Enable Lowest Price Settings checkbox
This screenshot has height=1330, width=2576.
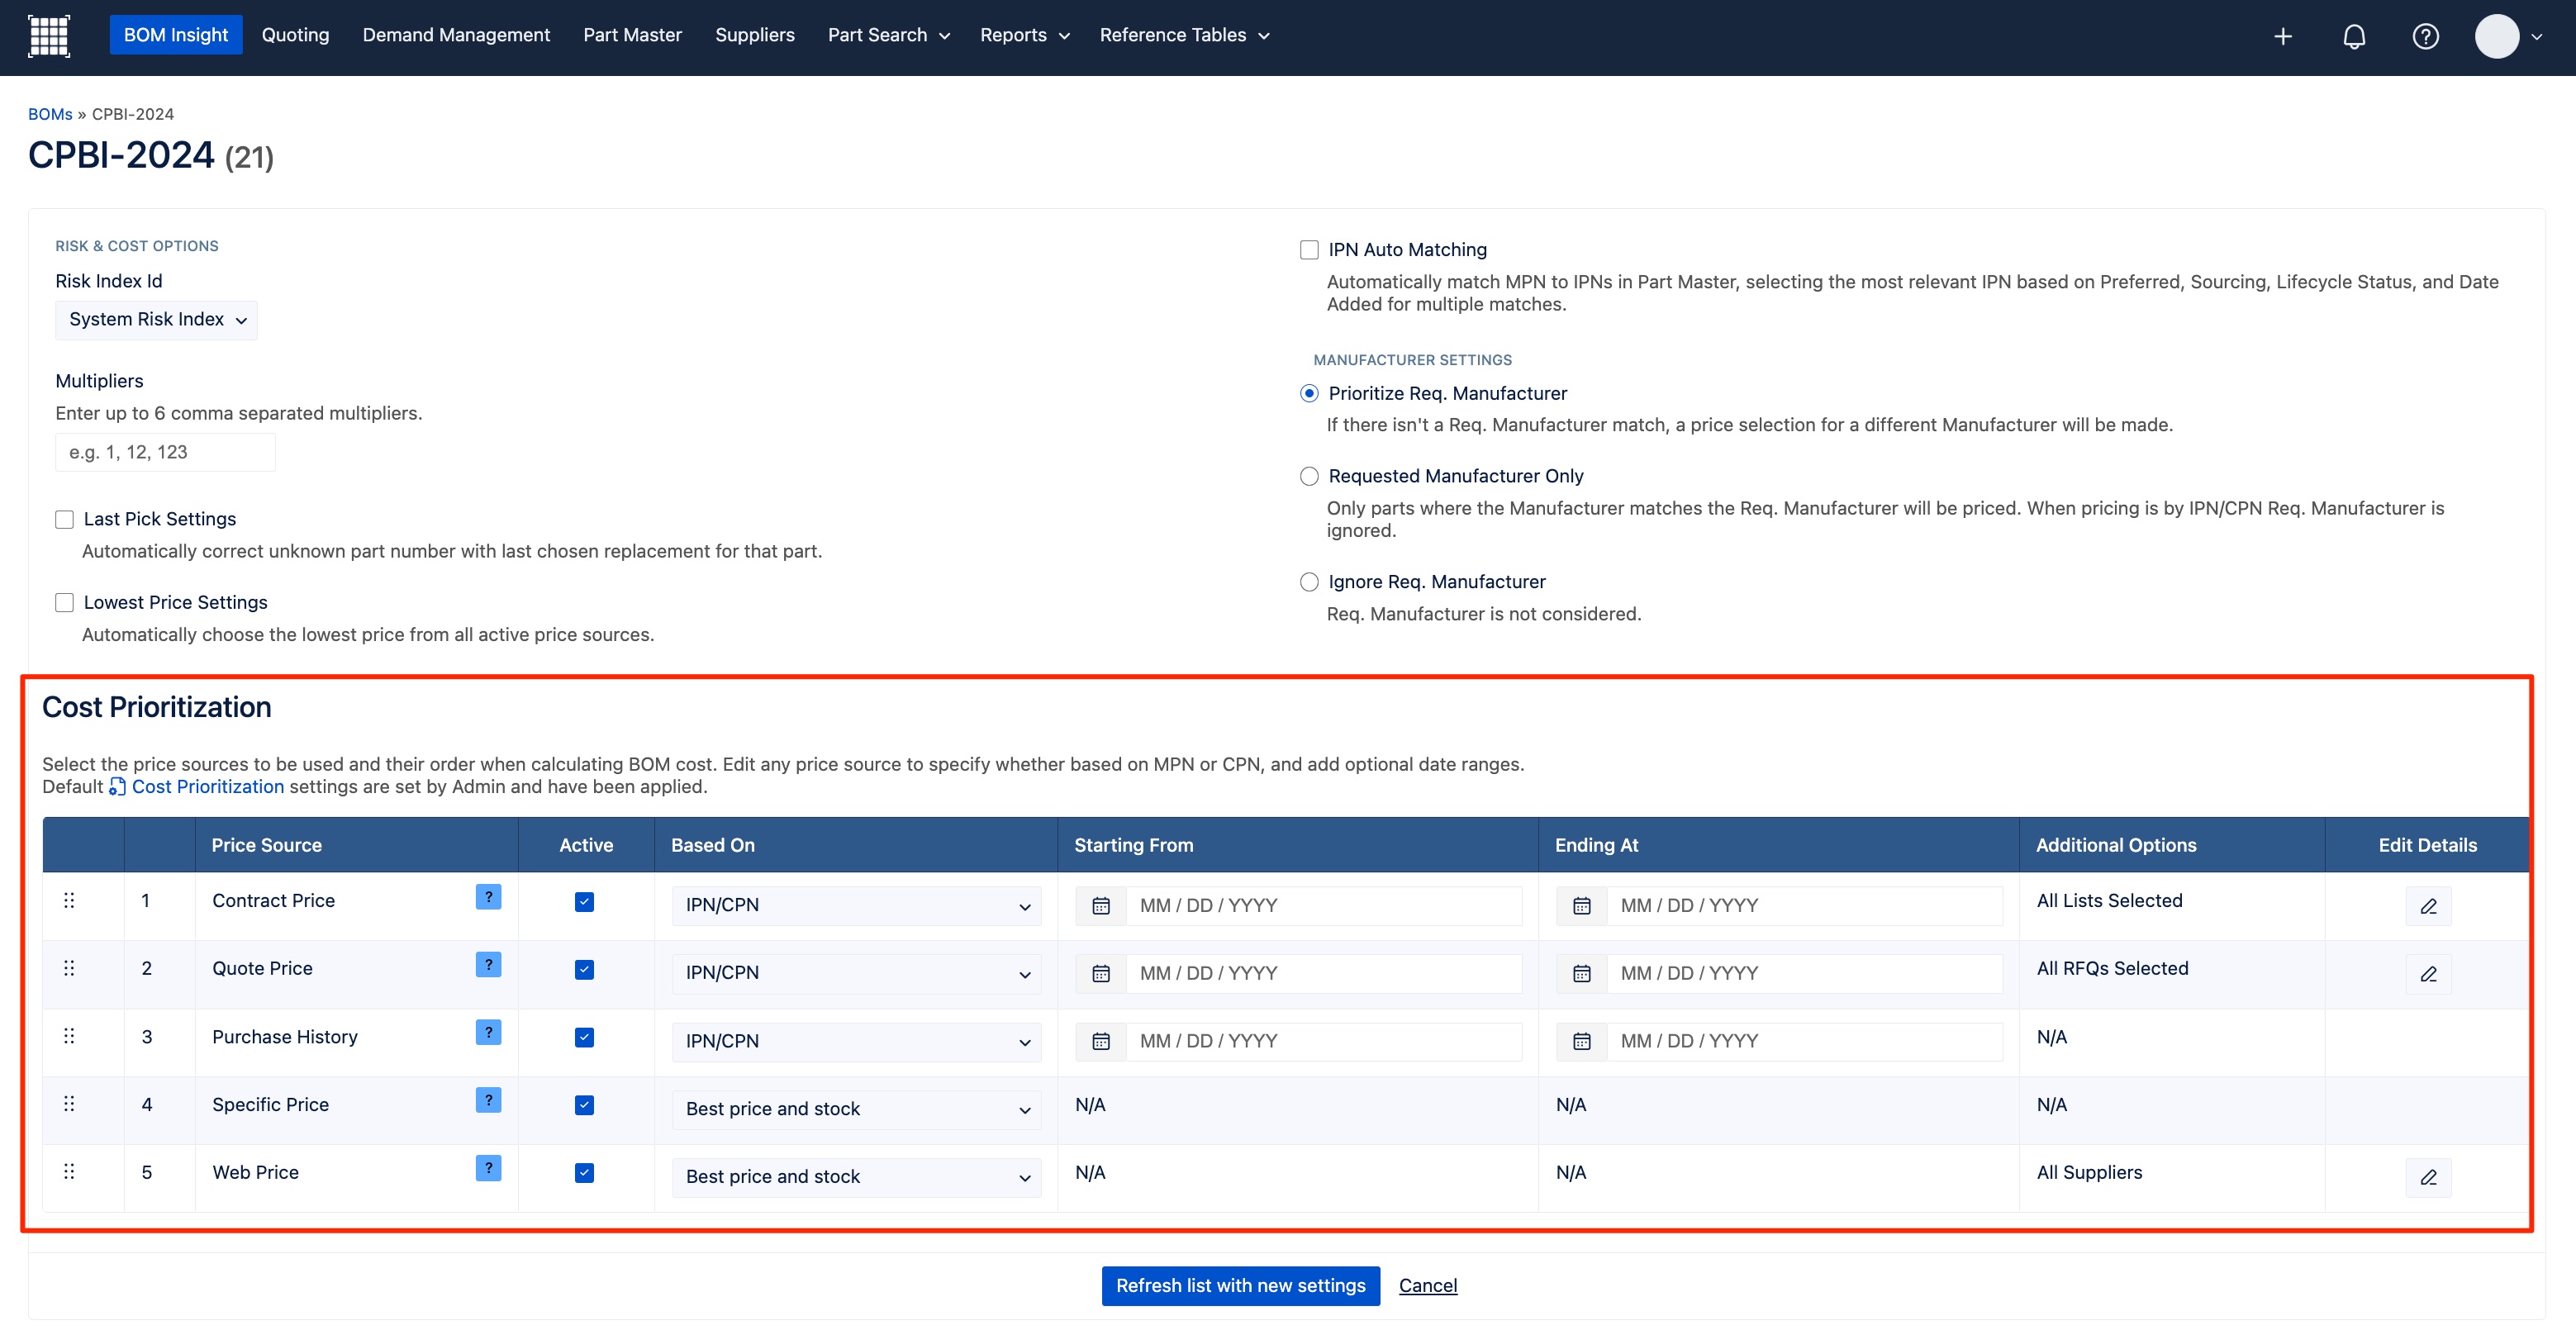coord(65,603)
